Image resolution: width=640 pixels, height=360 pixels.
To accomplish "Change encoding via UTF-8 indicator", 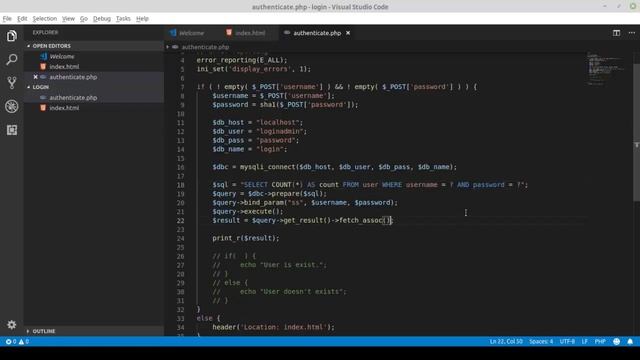I will tap(567, 341).
